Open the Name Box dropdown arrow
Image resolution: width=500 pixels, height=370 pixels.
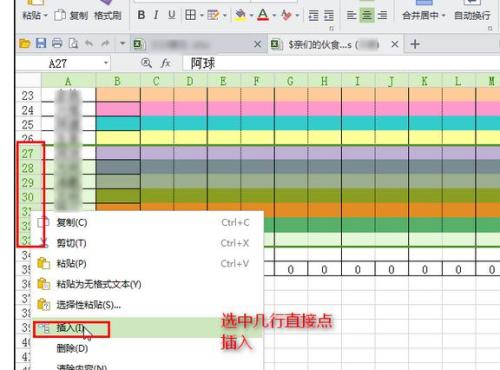(106, 63)
